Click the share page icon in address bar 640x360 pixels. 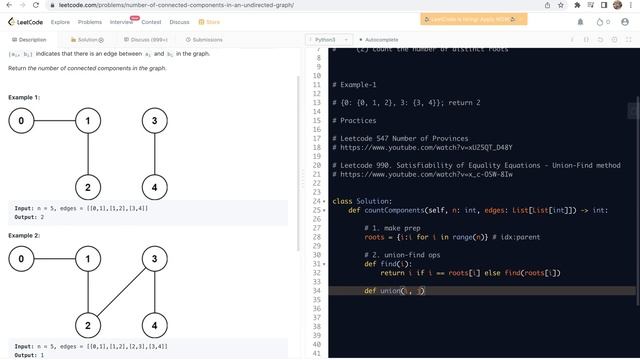547,5
